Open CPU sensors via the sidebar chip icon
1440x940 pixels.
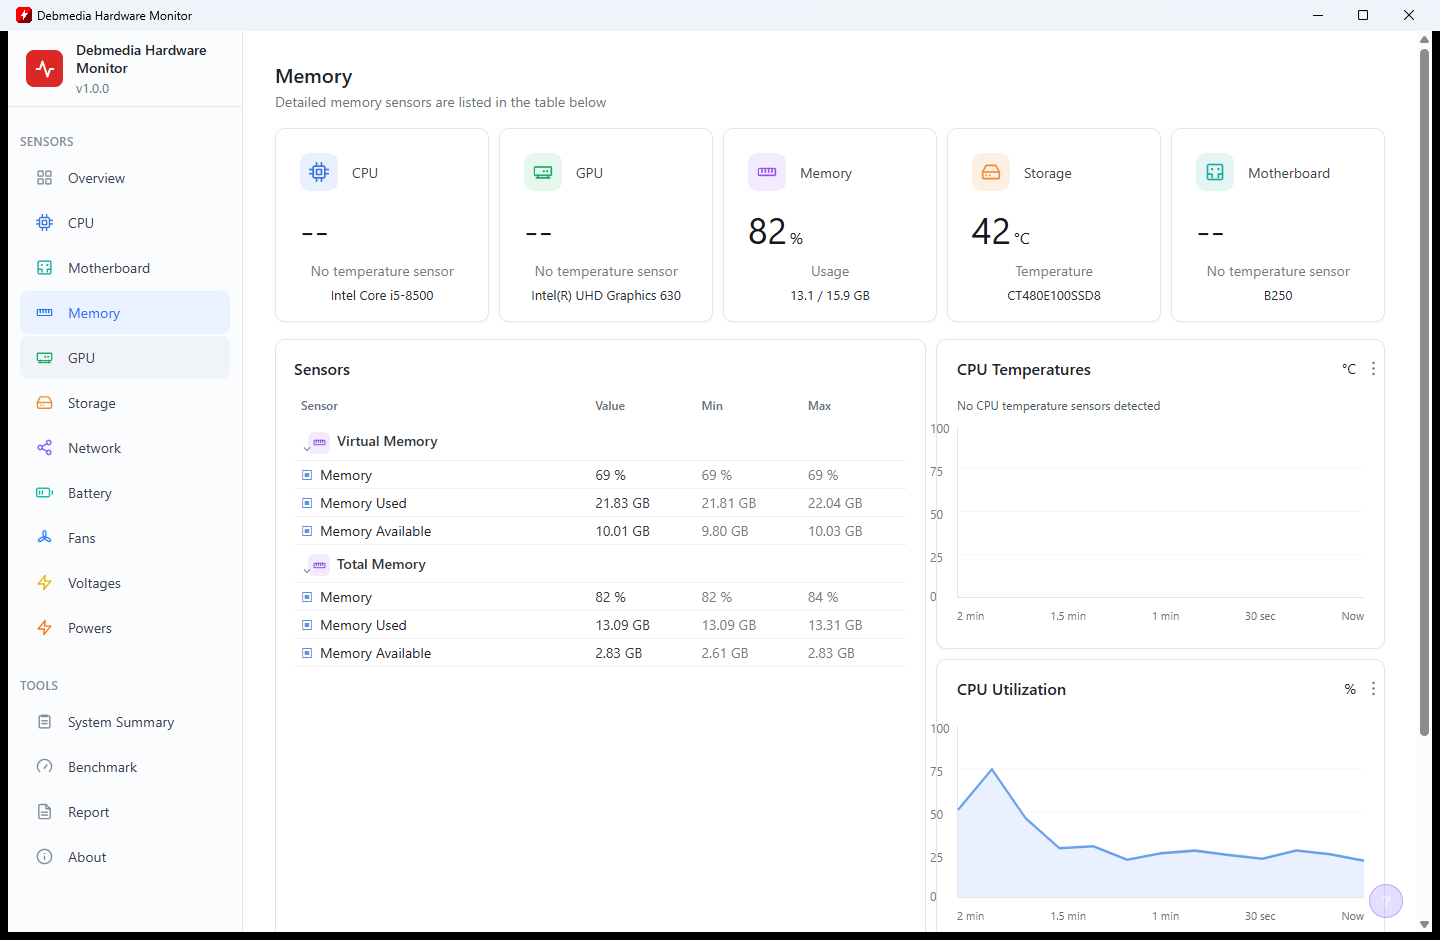pos(44,223)
